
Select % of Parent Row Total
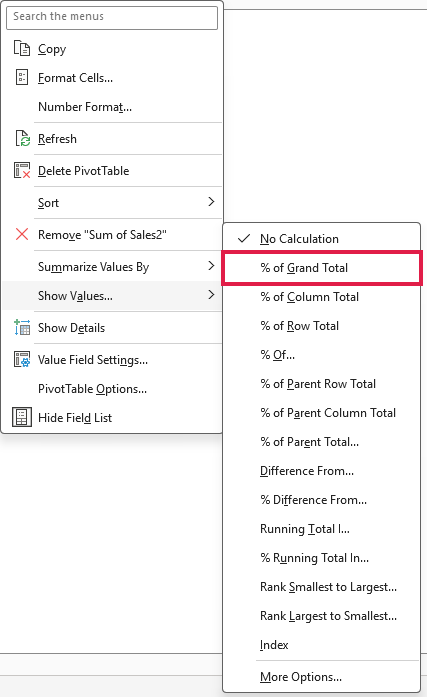321,384
